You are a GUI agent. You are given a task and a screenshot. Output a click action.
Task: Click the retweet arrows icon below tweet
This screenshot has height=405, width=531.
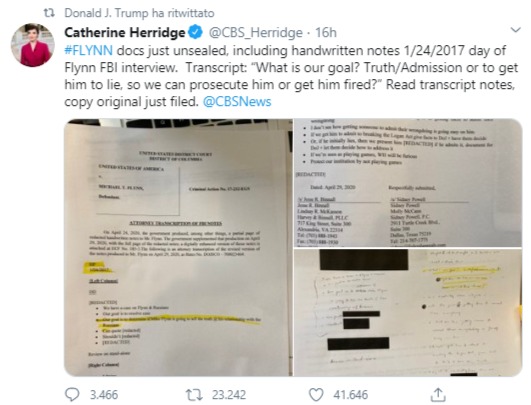pyautogui.click(x=194, y=395)
